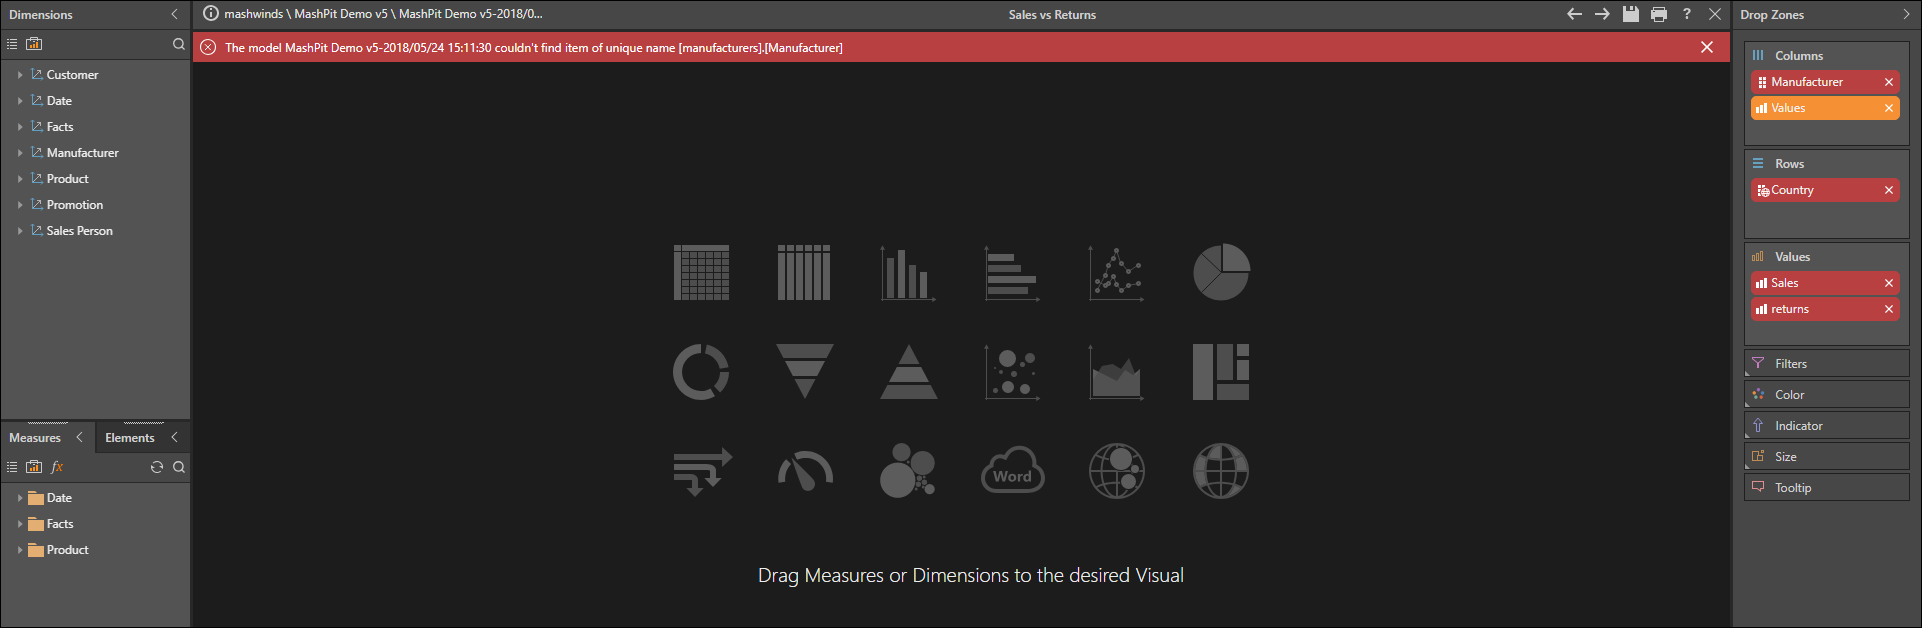
Task: Collapse the Dimensions panel
Action: point(174,14)
